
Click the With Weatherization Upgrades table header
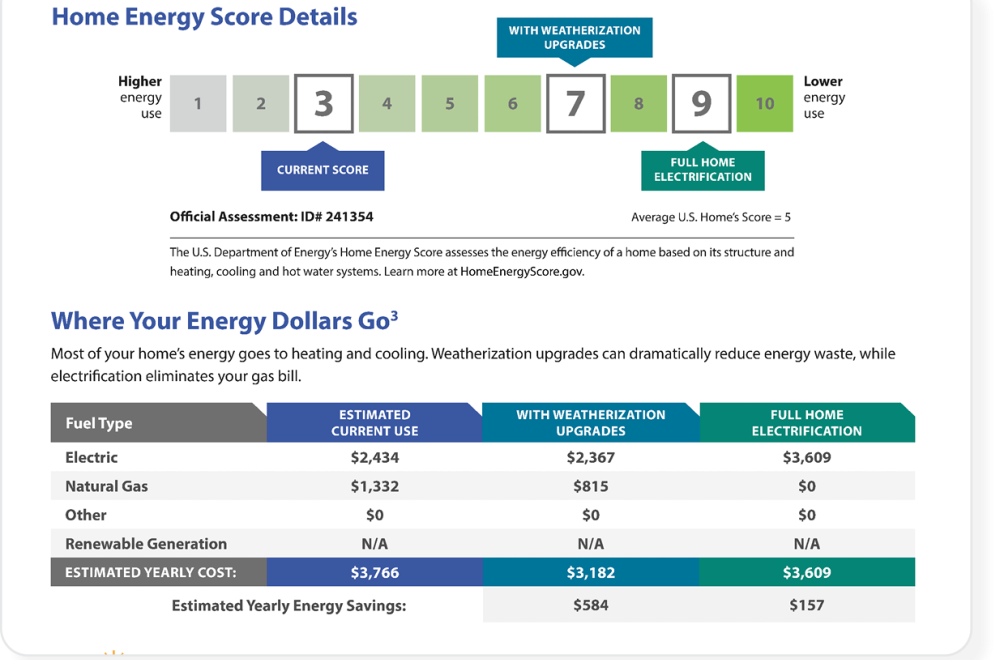(591, 423)
